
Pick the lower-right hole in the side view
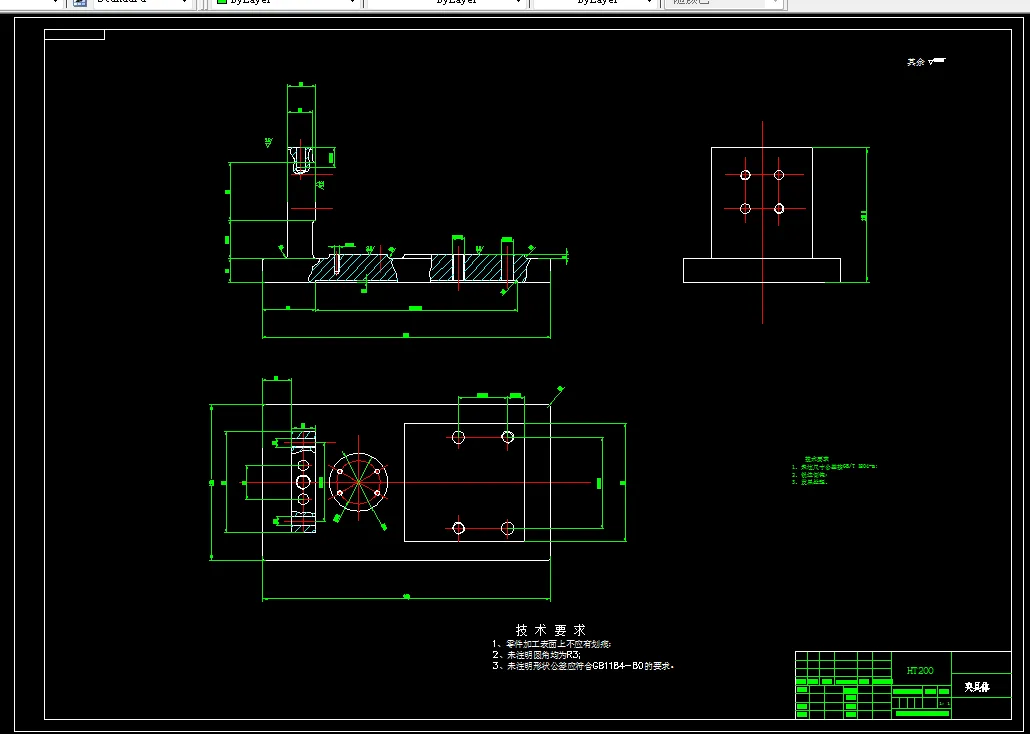[779, 208]
